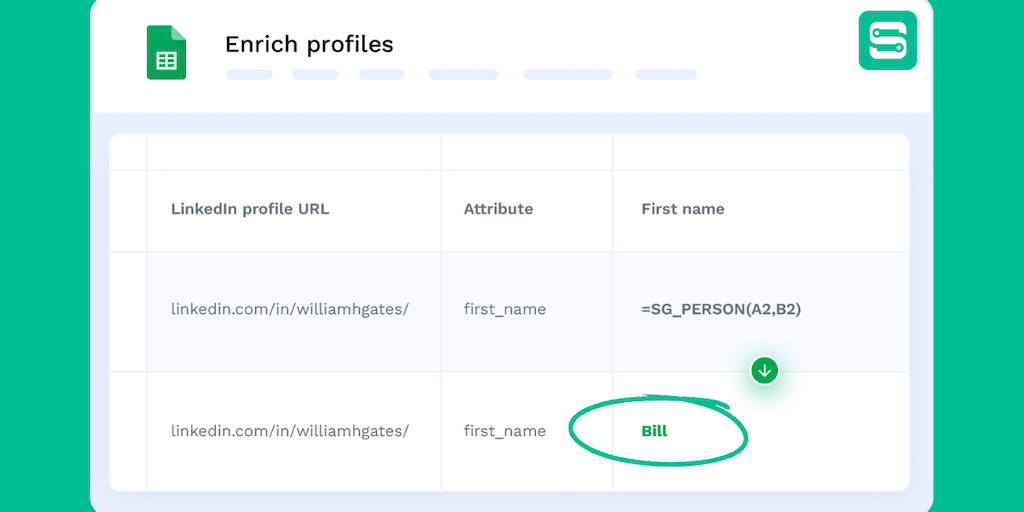Select the "Enrich profiles" document title
1024x512 pixels.
tap(309, 45)
